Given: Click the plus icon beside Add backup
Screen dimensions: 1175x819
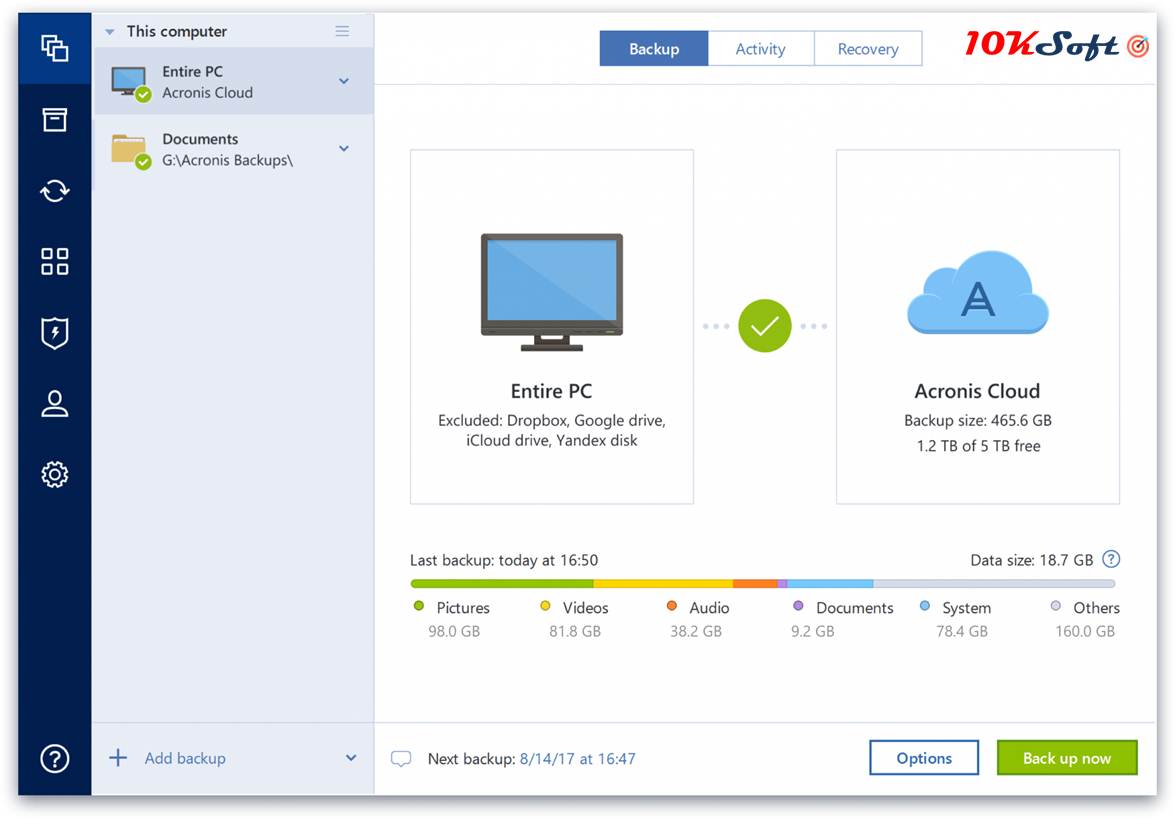Looking at the screenshot, I should coord(118,758).
